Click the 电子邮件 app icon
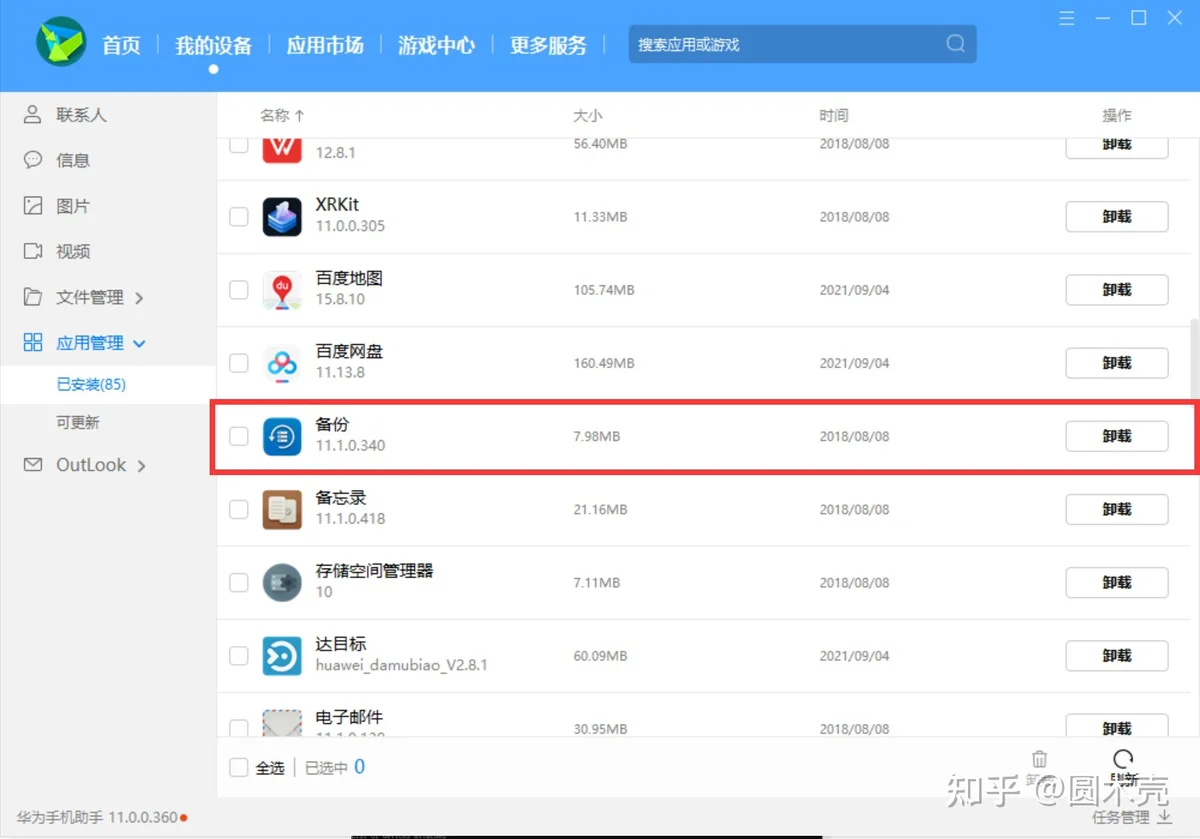The height and width of the screenshot is (839, 1200). [282, 723]
